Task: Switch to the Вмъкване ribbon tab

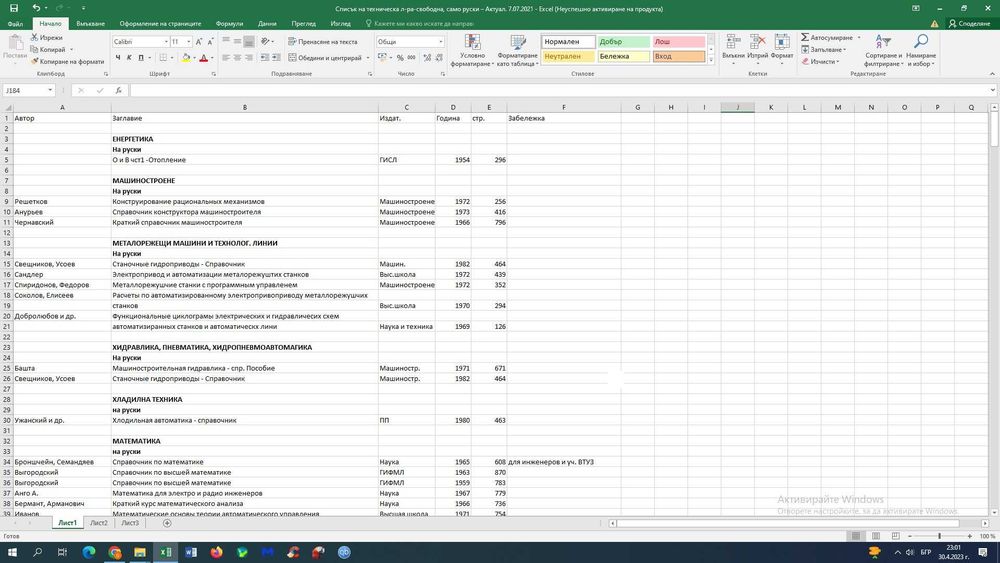Action: tap(91, 24)
